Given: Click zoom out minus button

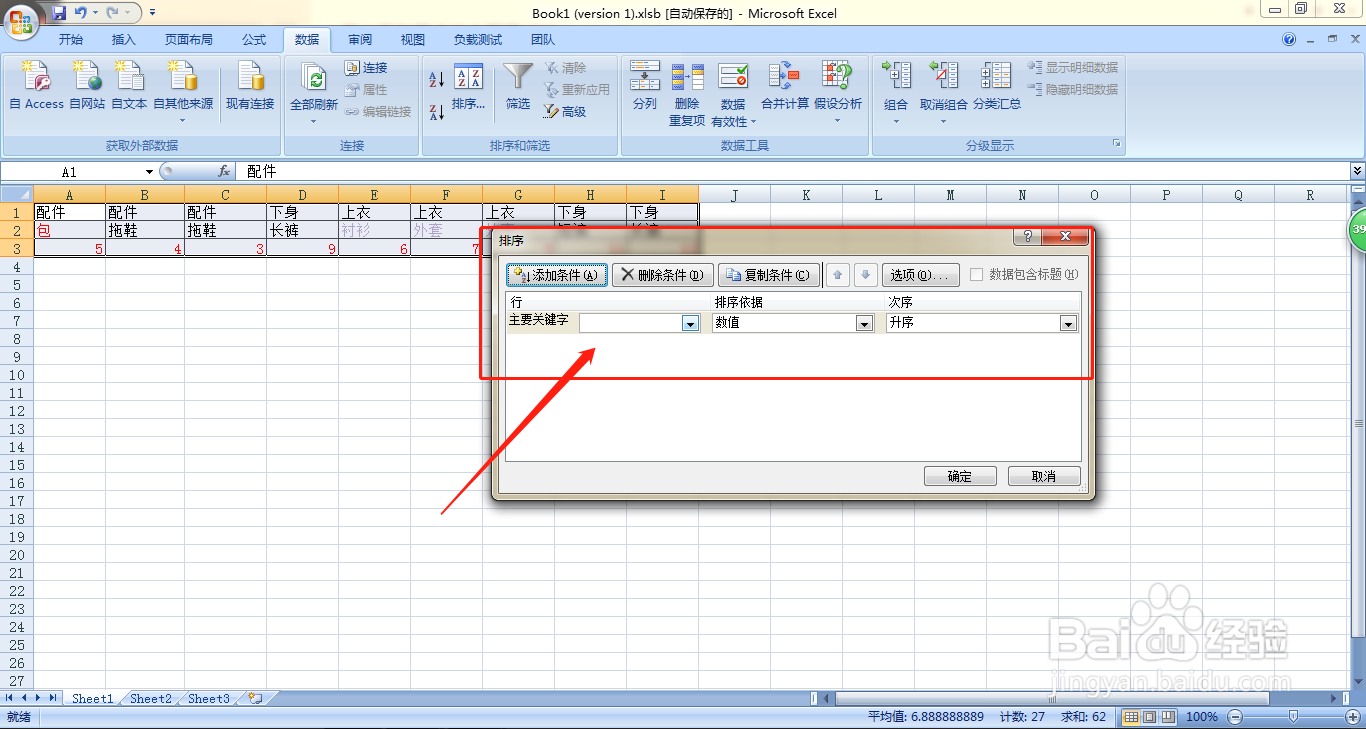Looking at the screenshot, I should (x=1236, y=717).
